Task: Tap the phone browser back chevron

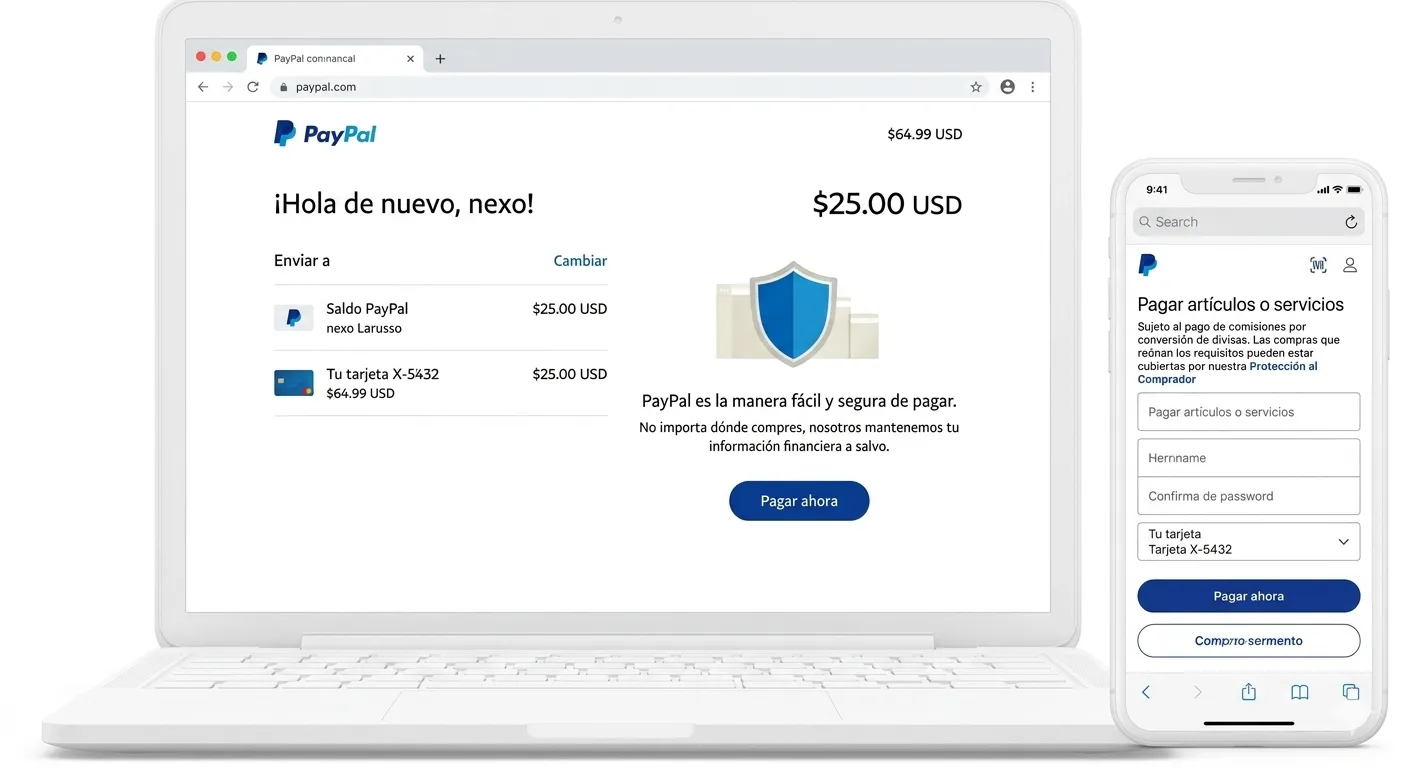Action: coord(1146,692)
